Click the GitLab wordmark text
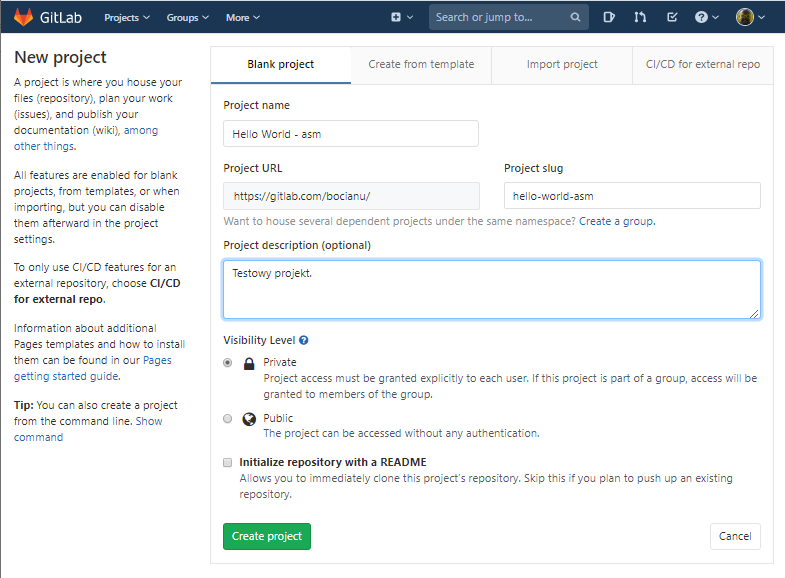Image resolution: width=785 pixels, height=578 pixels. coord(61,18)
